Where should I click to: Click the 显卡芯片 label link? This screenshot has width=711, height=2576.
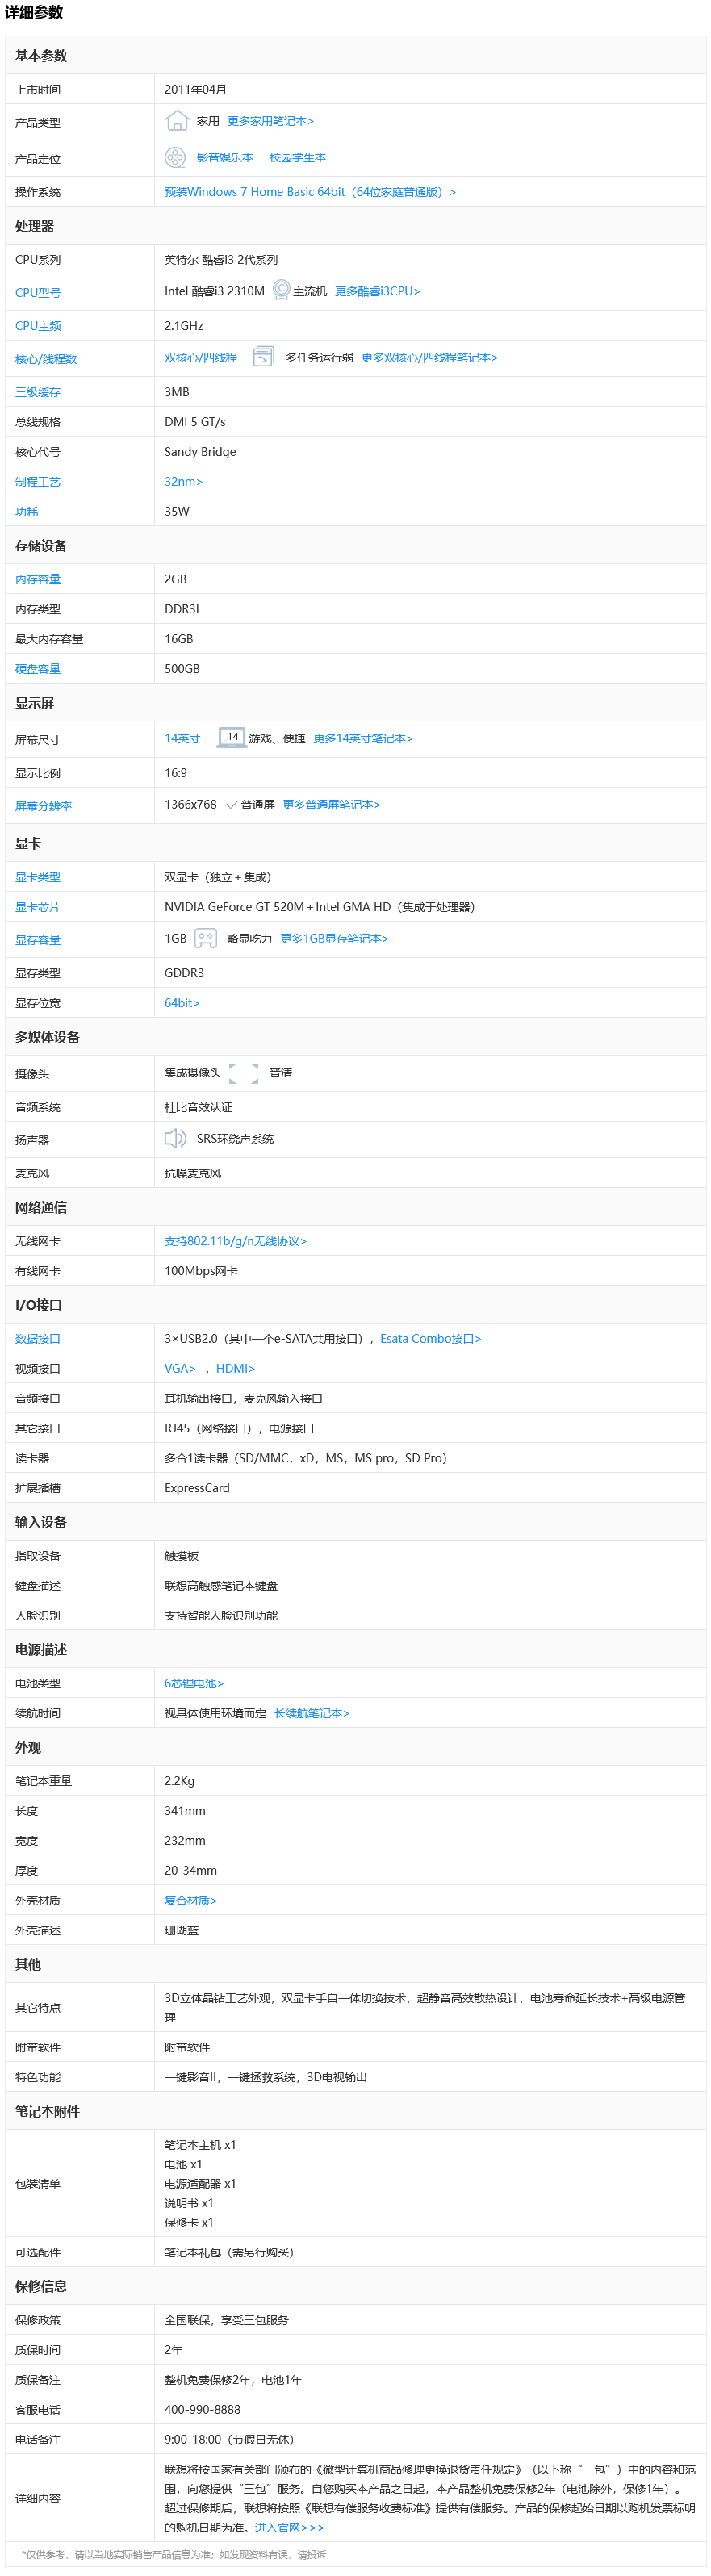[x=38, y=907]
